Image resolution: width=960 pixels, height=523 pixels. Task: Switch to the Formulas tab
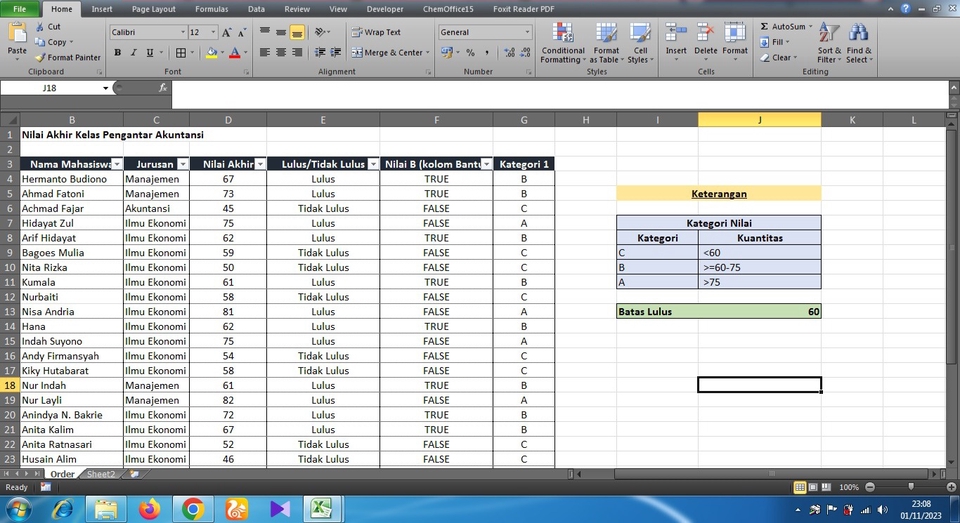point(212,9)
